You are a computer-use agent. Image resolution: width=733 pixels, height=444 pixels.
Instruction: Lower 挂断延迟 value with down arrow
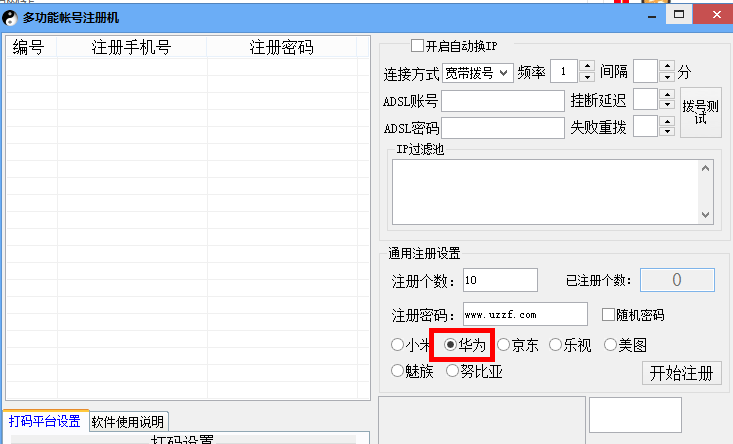pyautogui.click(x=667, y=105)
